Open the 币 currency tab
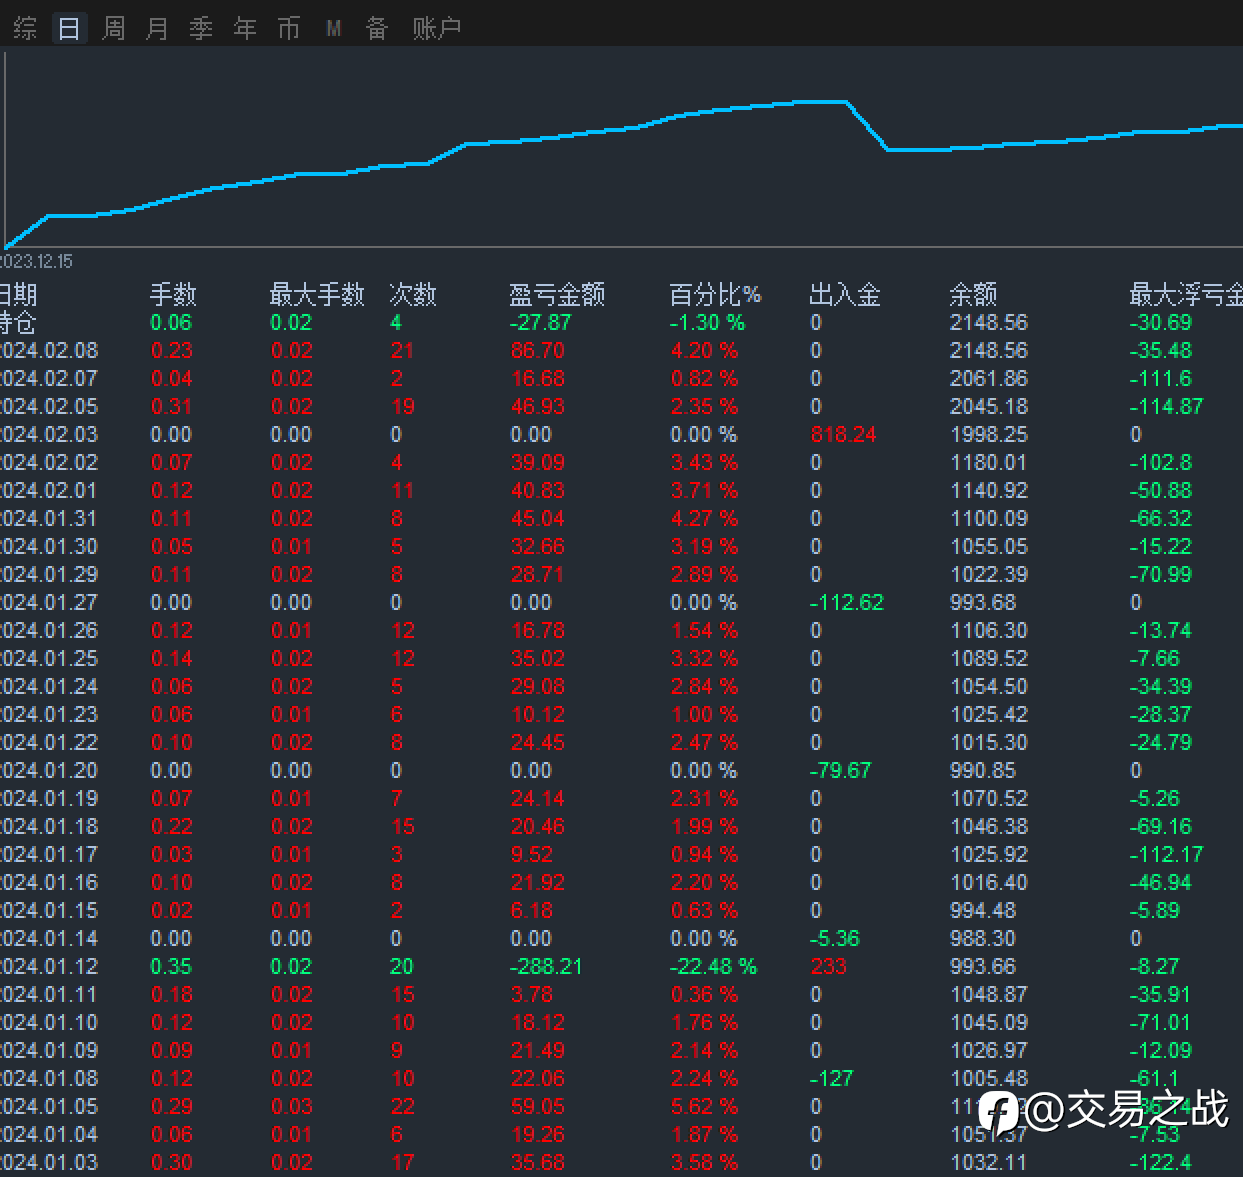The image size is (1243, 1177). click(289, 28)
